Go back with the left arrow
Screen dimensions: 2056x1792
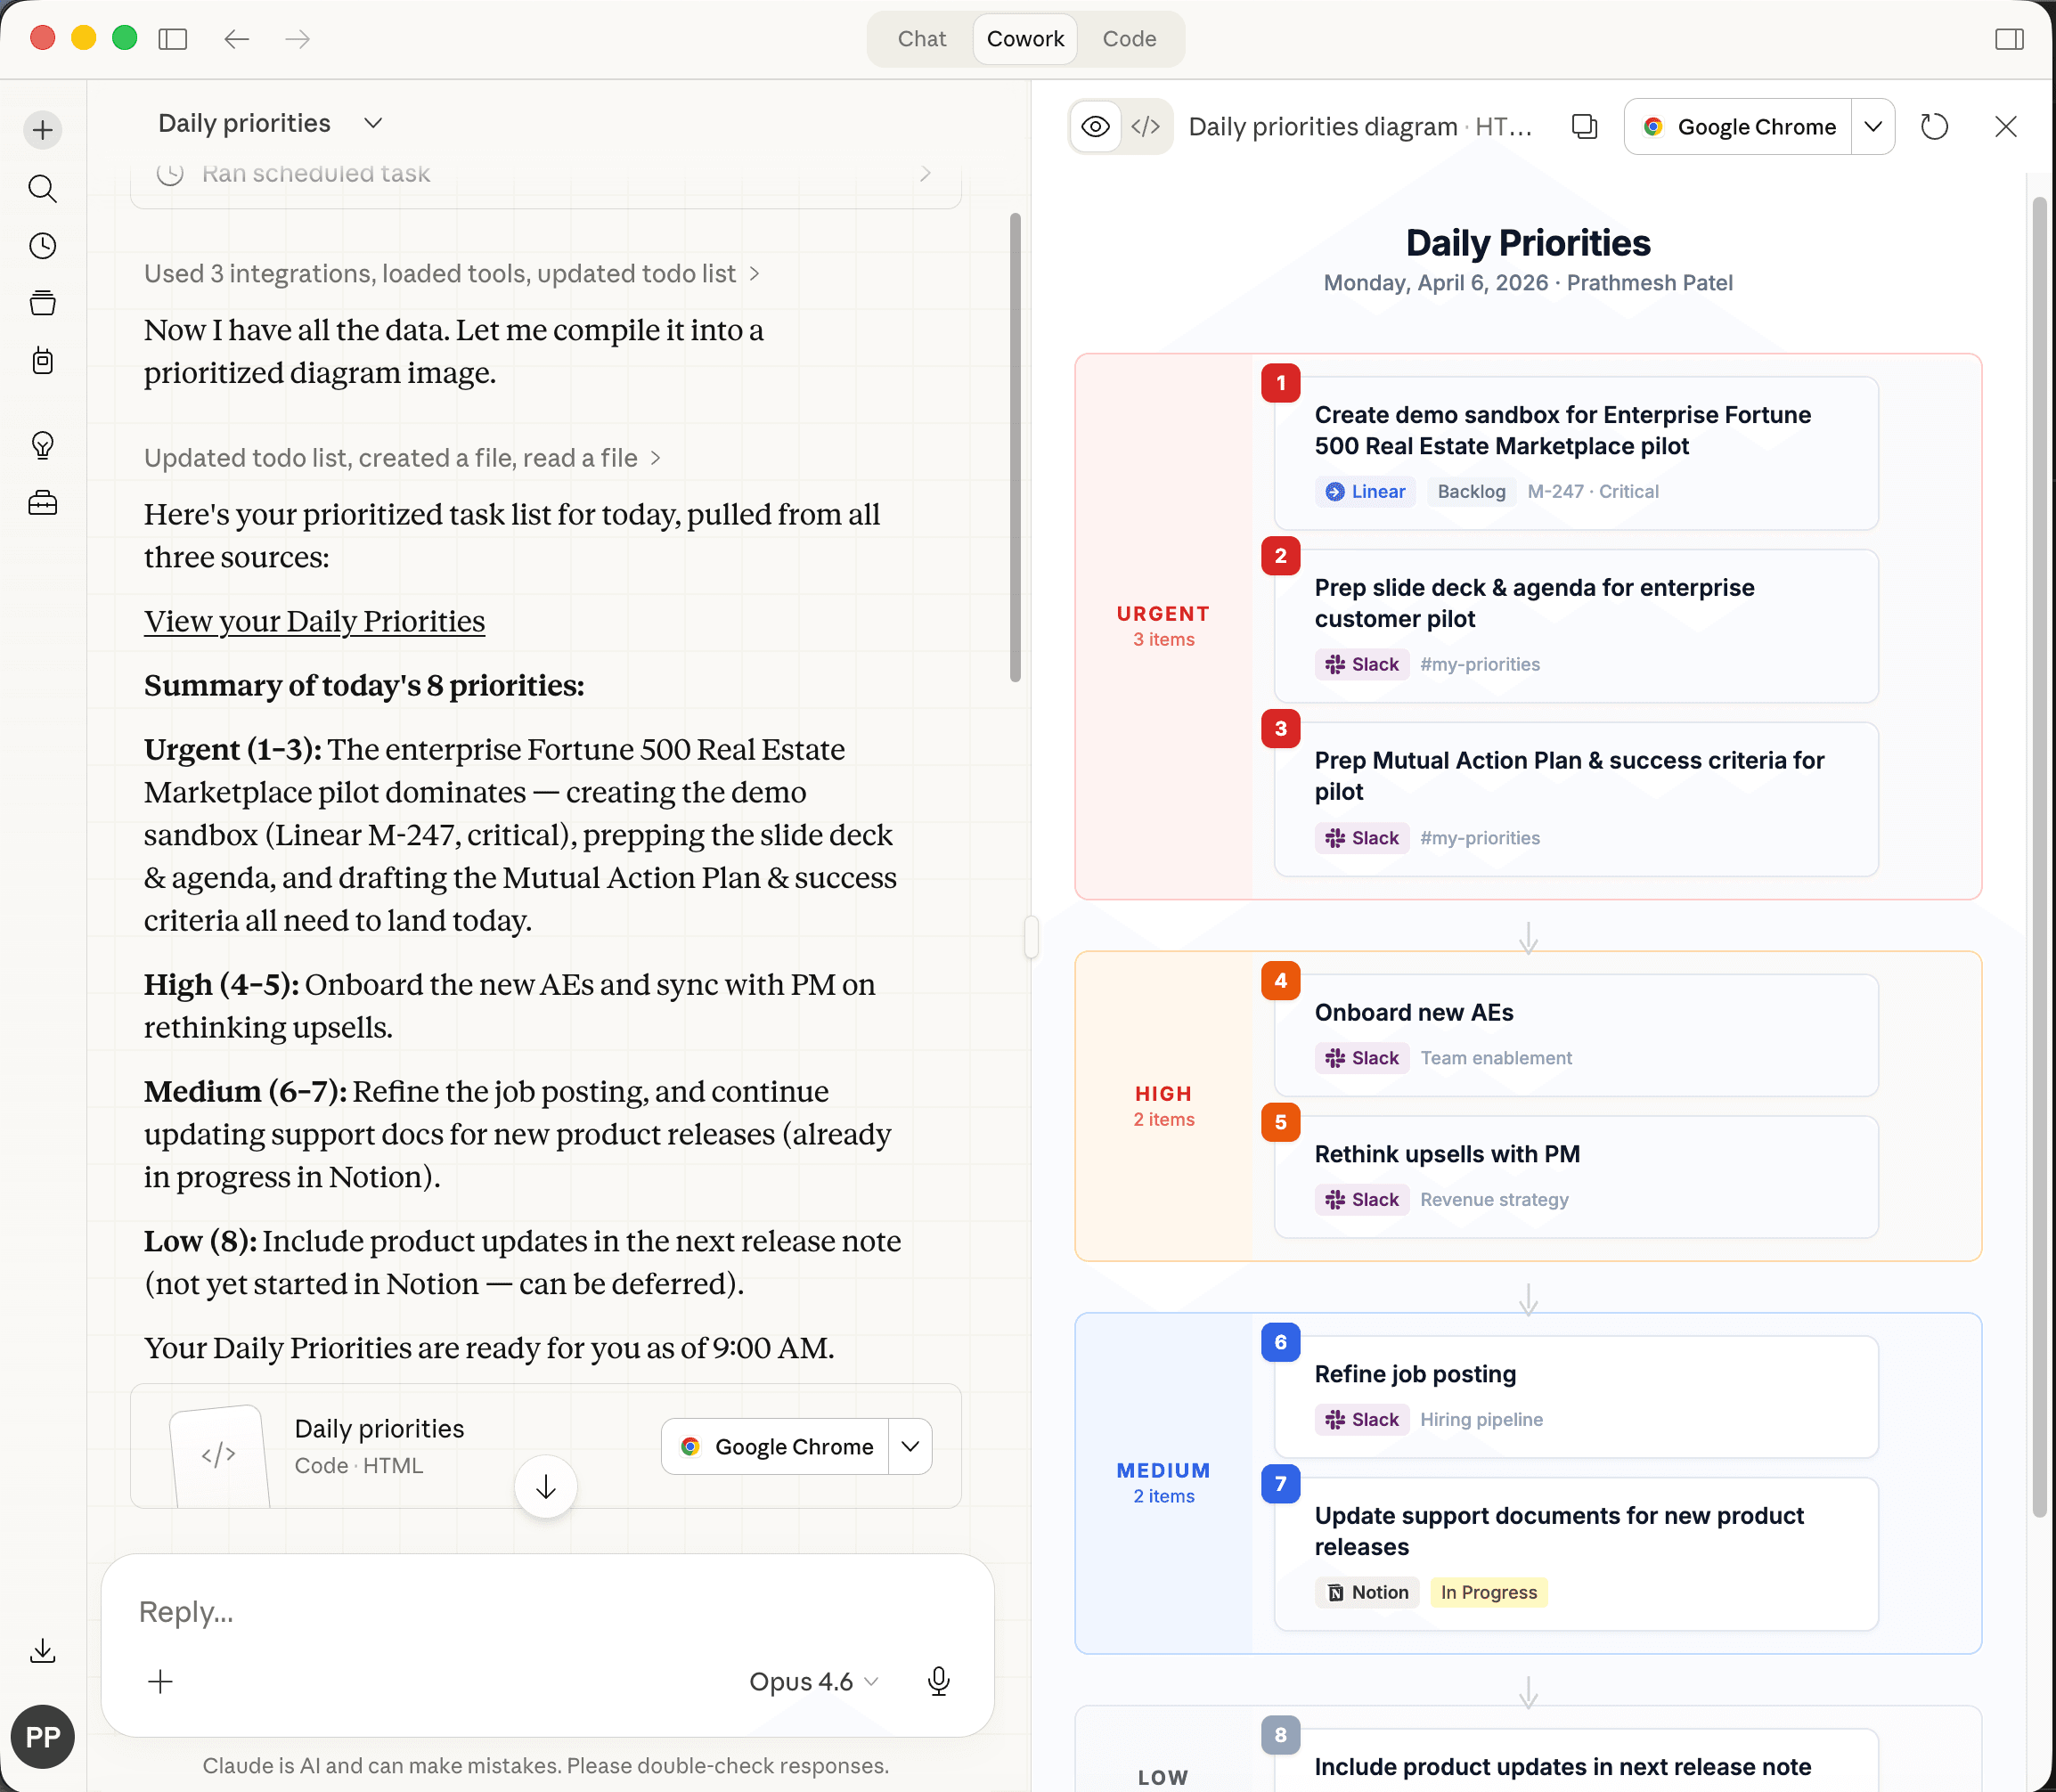click(236, 39)
